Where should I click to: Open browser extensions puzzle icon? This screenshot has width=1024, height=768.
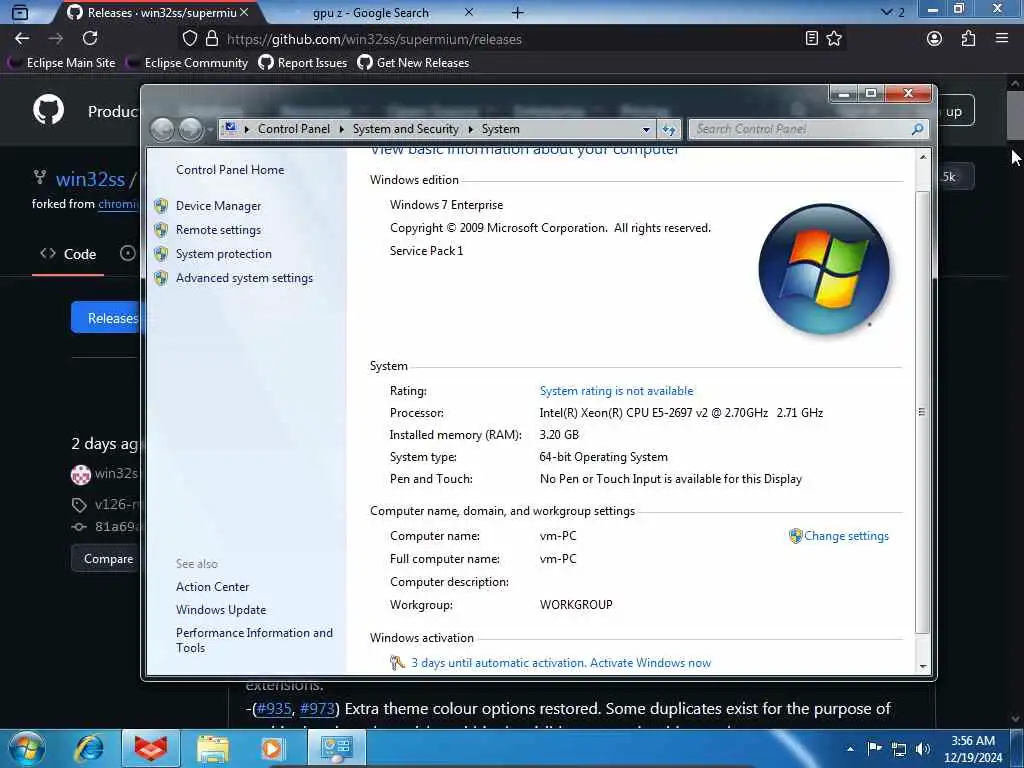[968, 39]
